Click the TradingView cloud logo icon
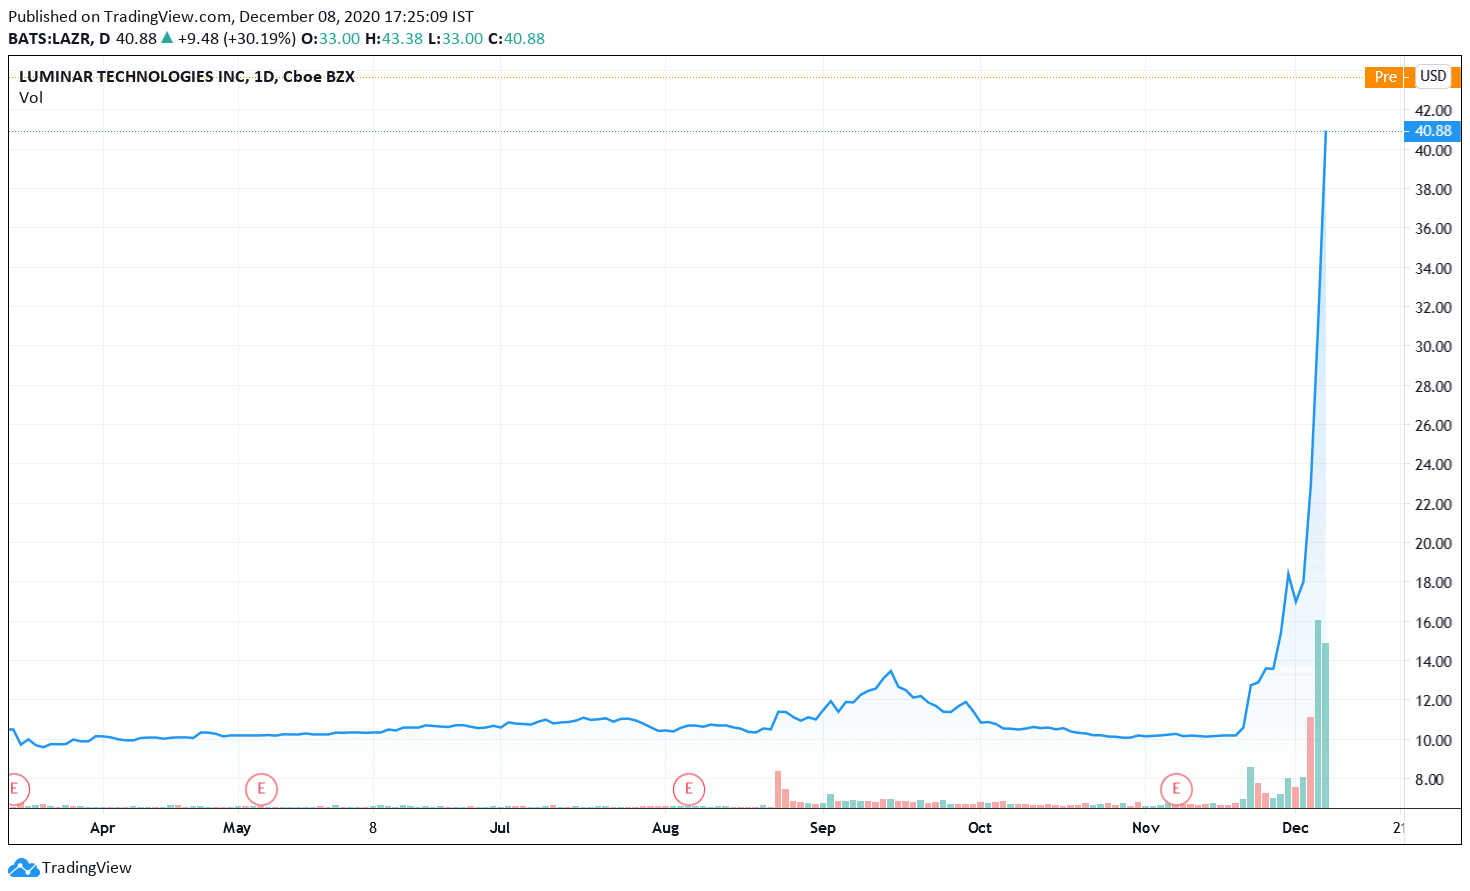Screen dimensions: 1470x891 click(23, 868)
